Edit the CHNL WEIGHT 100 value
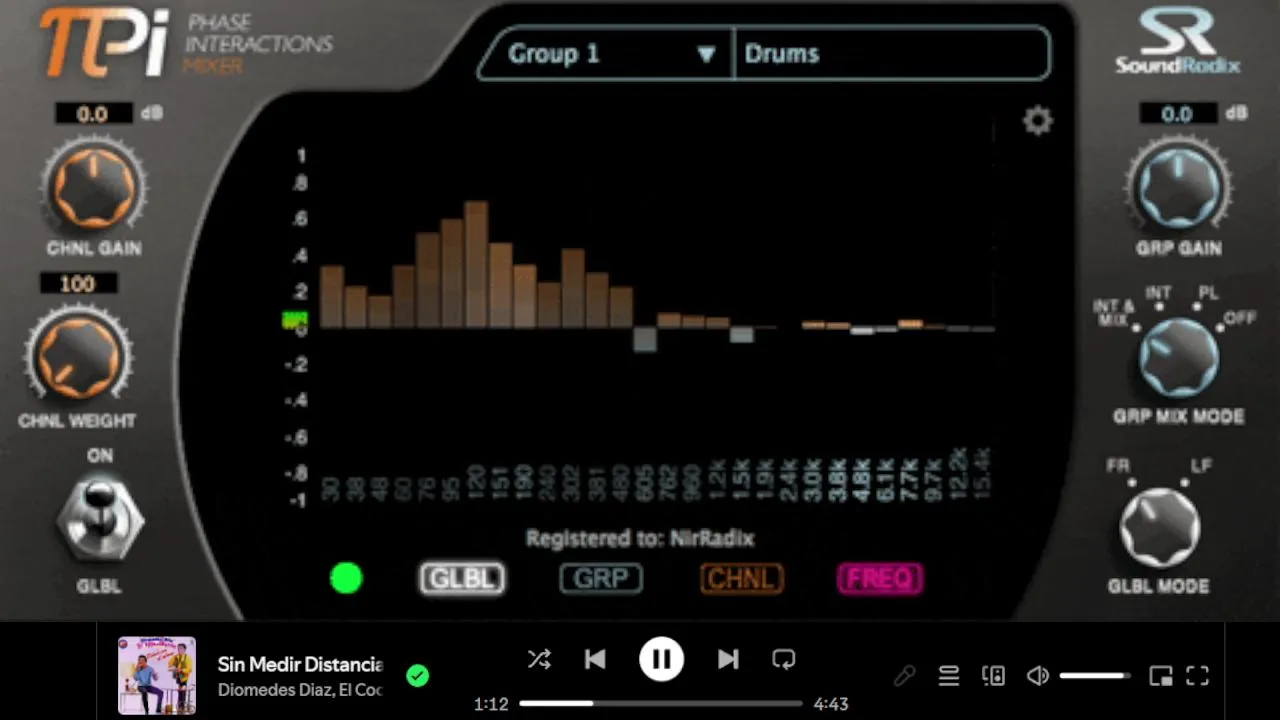The width and height of the screenshot is (1280, 720). (x=78, y=284)
